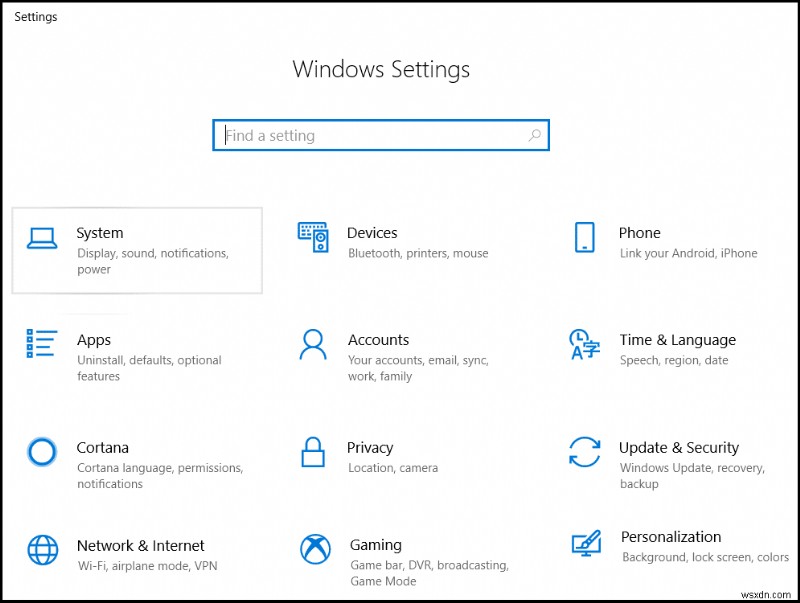
Task: Click the Network & Internet globe icon
Action: [x=42, y=550]
